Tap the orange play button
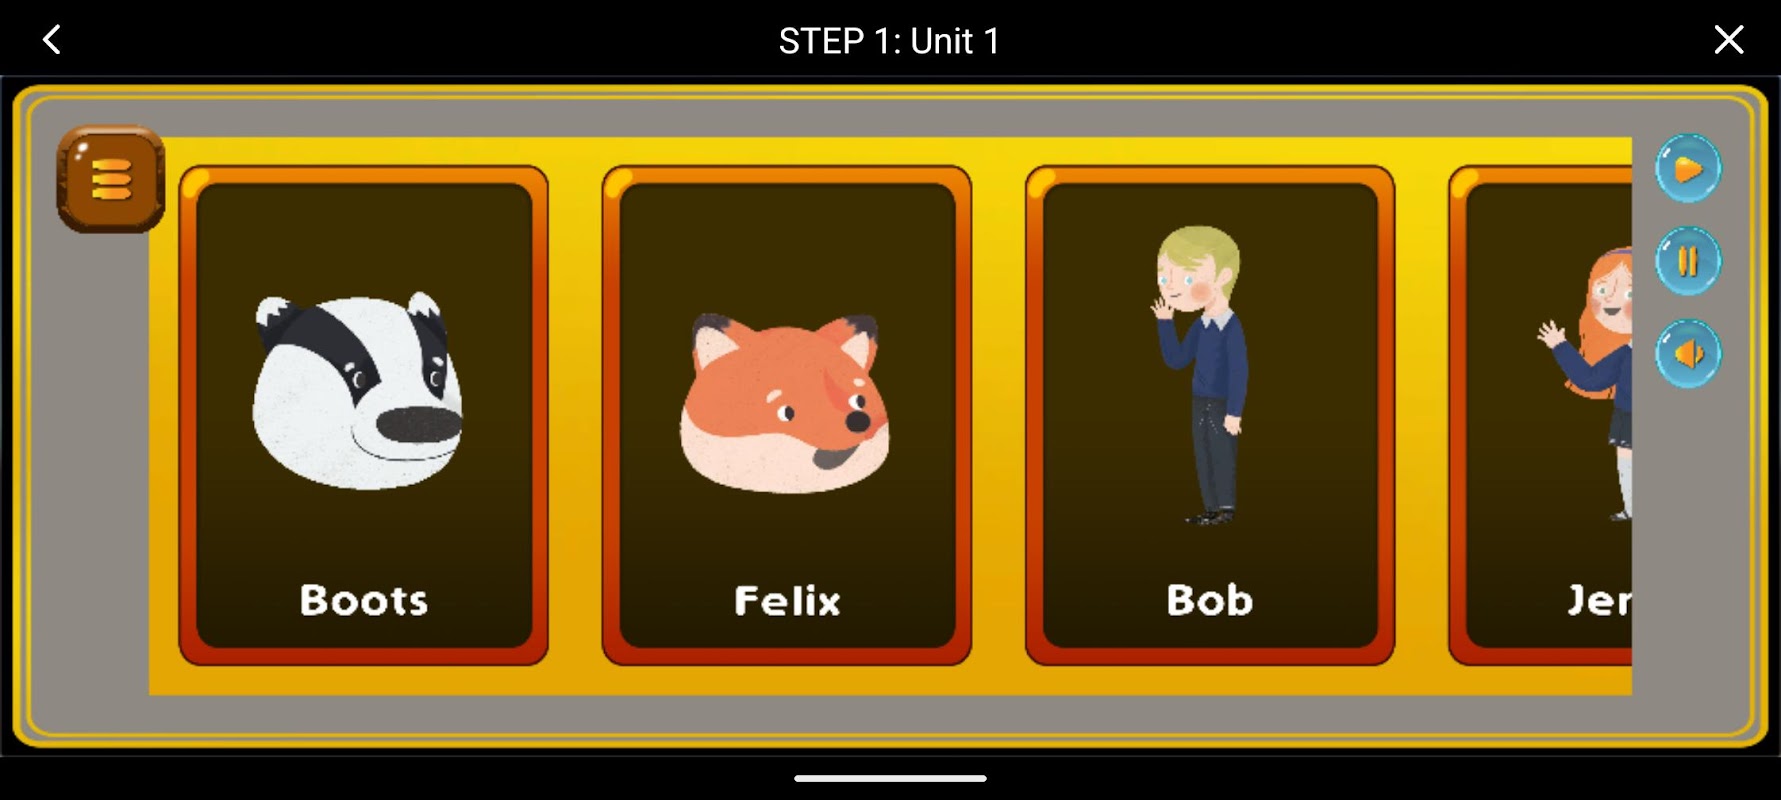This screenshot has width=1781, height=800. [1688, 168]
